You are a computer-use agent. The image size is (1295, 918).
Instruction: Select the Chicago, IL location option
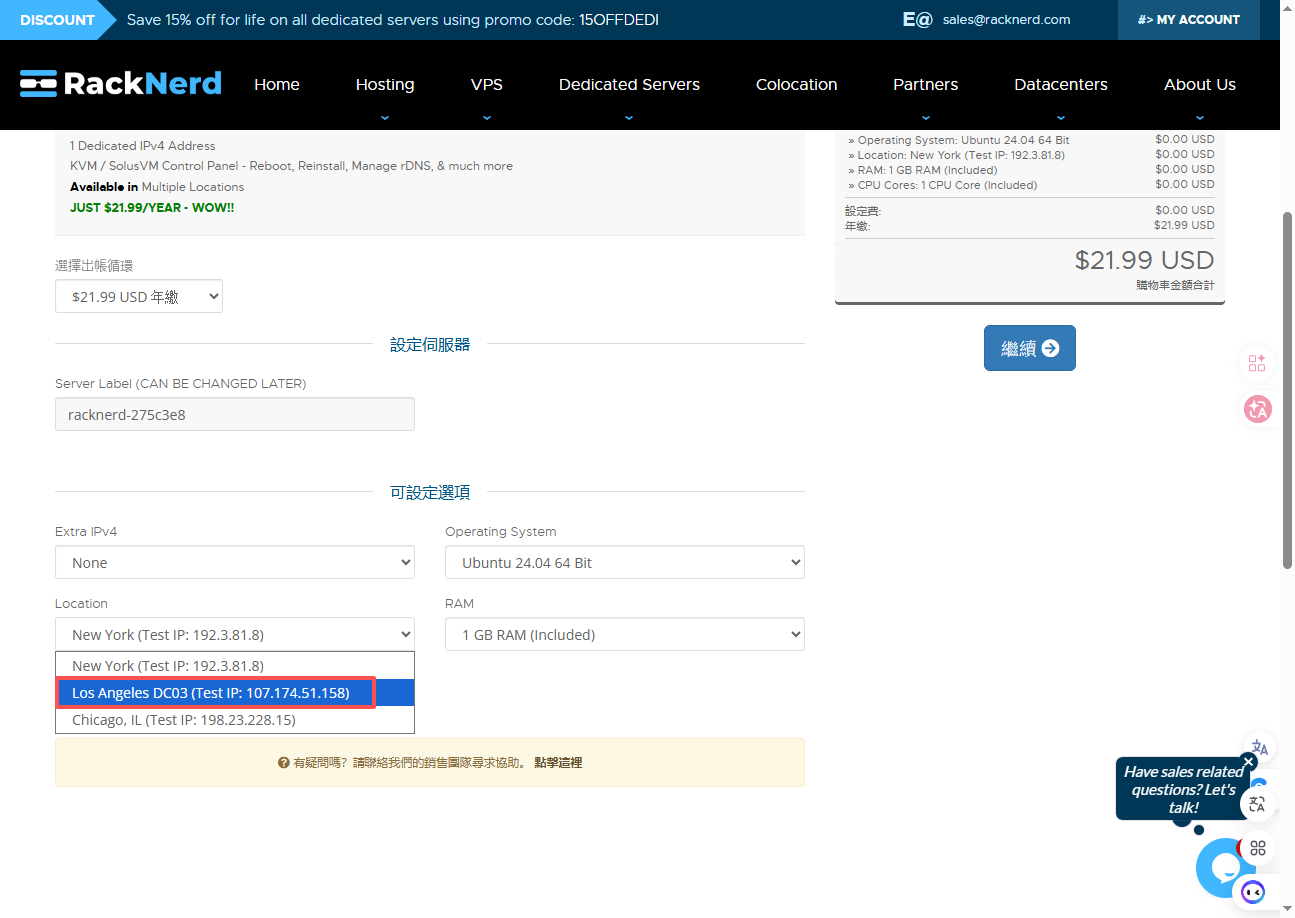point(235,720)
